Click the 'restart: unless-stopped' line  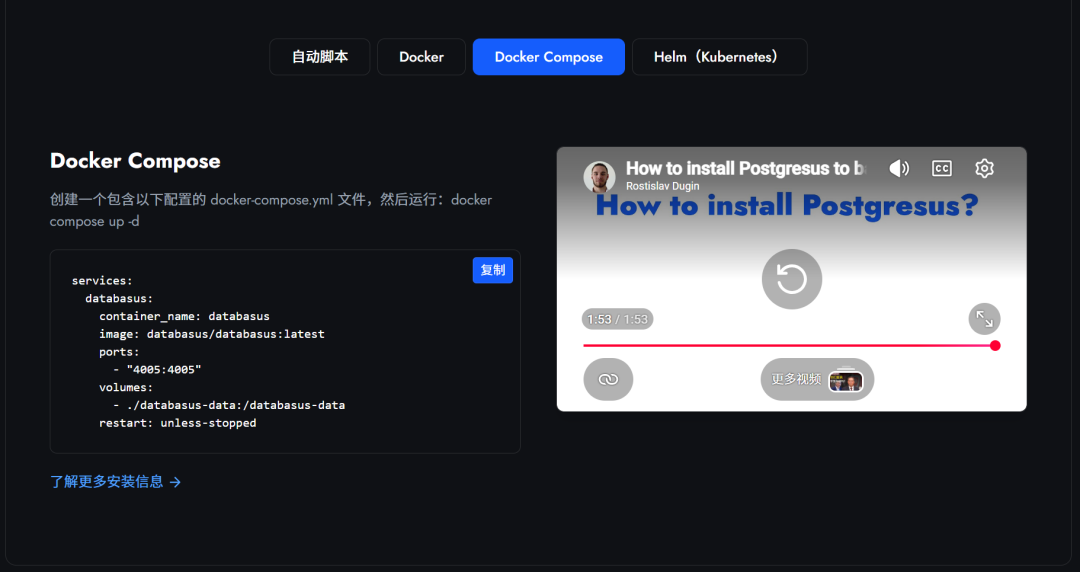tap(178, 422)
